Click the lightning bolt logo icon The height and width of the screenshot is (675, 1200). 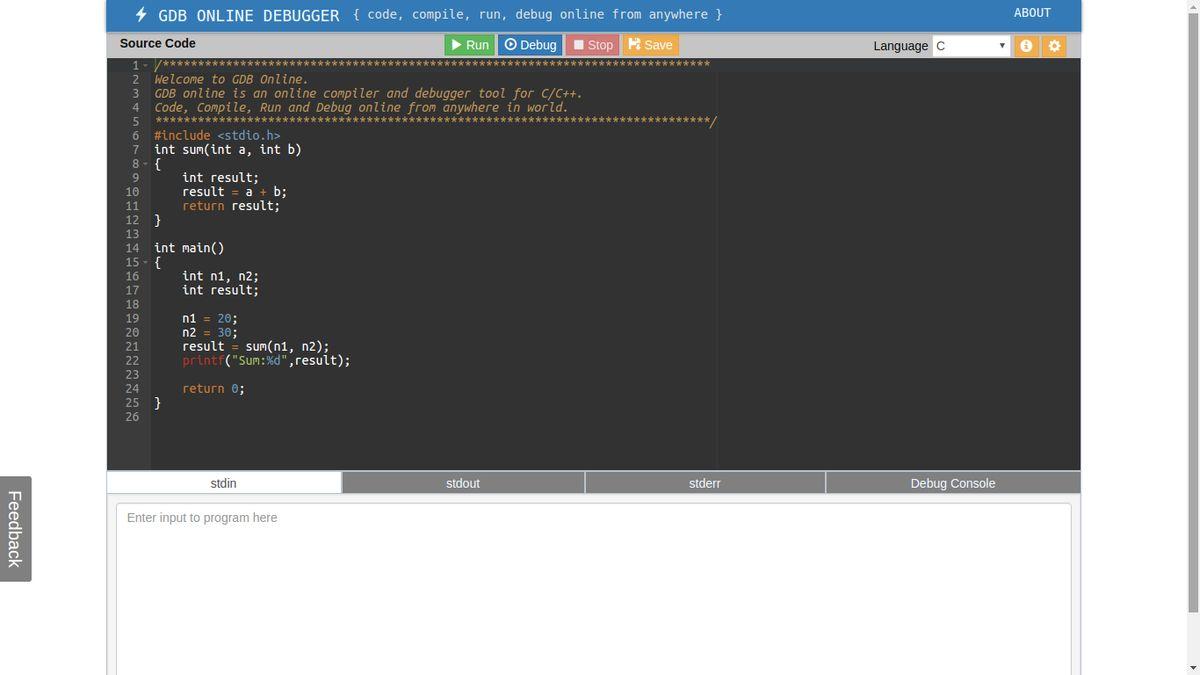142,15
